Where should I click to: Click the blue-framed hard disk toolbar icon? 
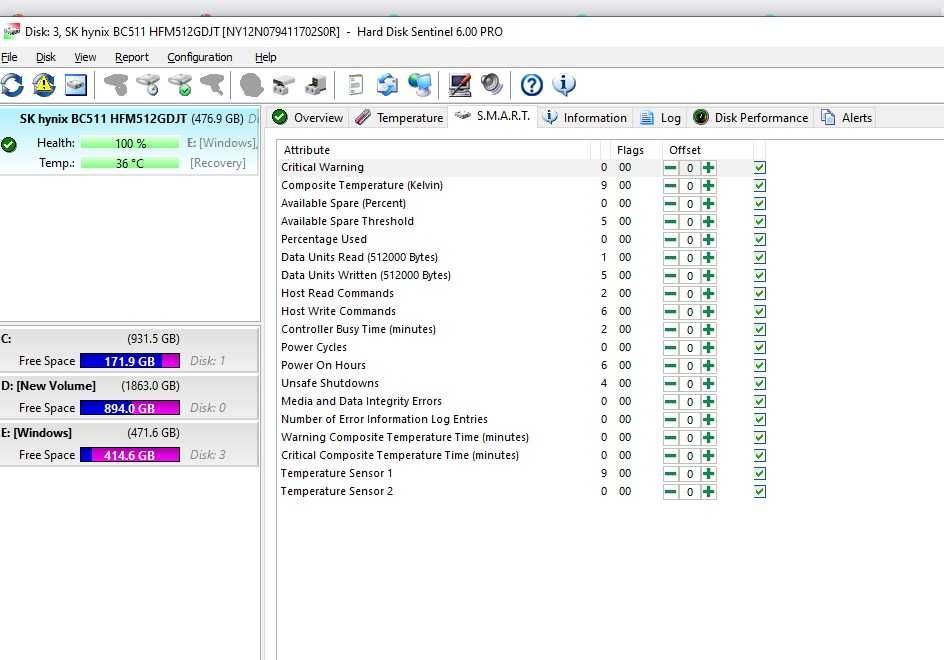point(76,85)
